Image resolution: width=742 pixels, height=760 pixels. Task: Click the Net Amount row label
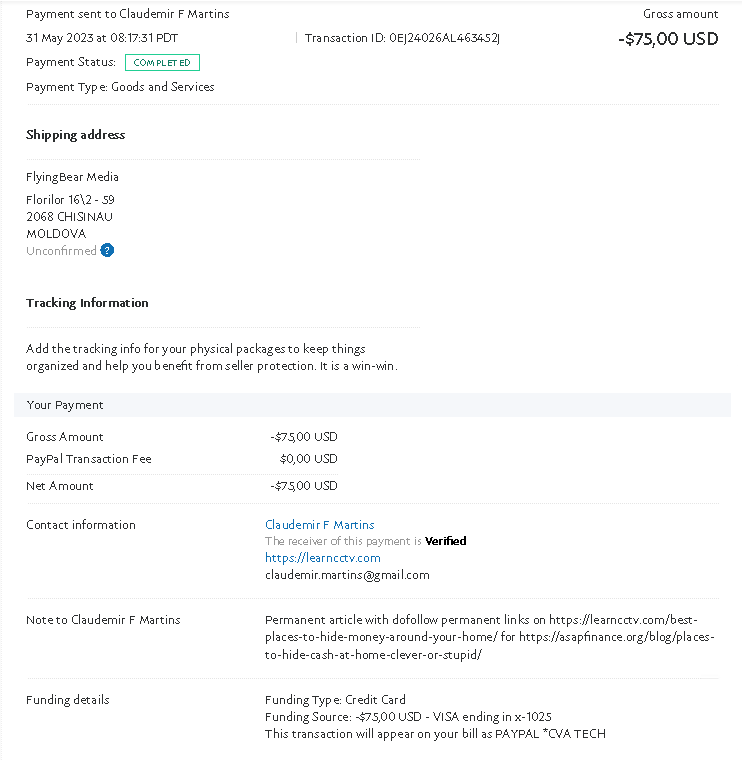click(60, 486)
